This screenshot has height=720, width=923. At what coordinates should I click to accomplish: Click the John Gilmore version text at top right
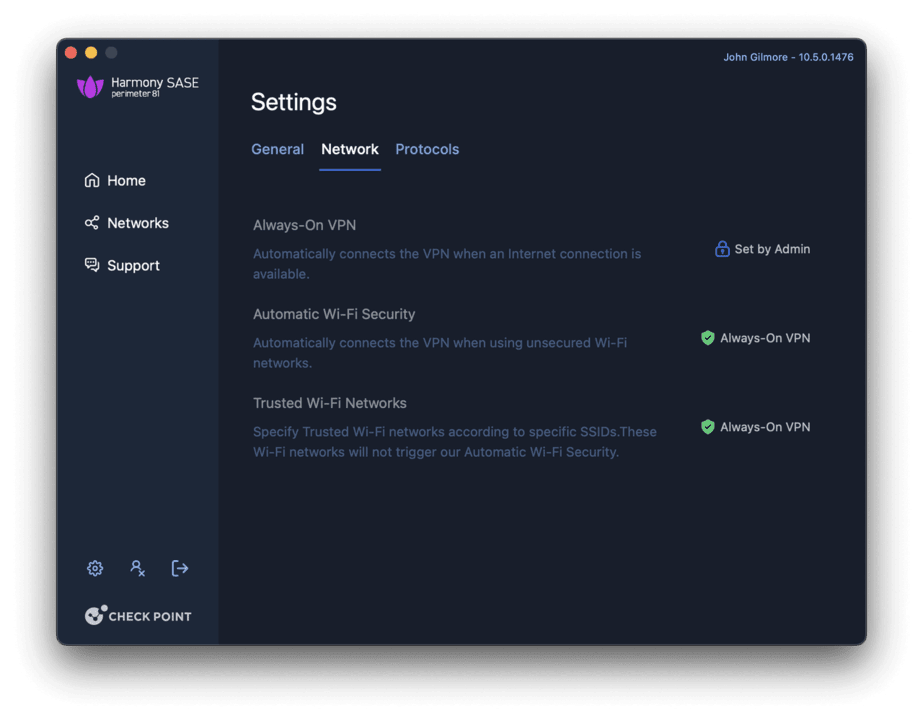(787, 57)
